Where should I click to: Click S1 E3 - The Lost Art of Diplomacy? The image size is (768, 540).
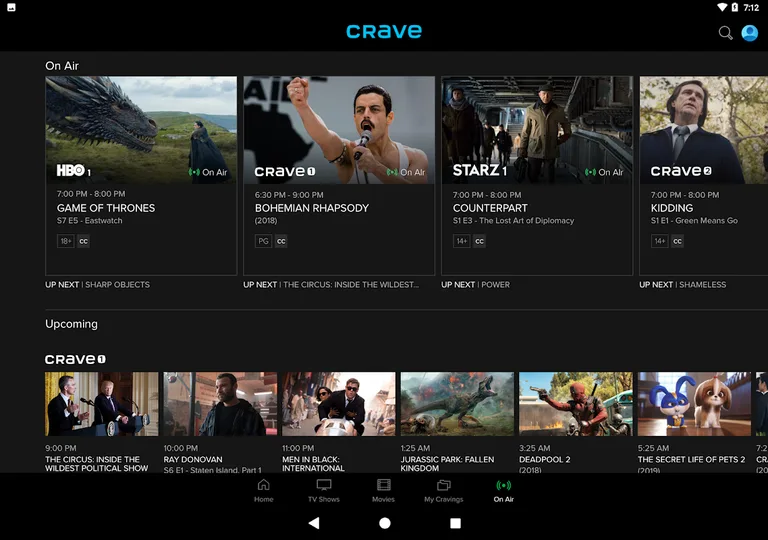click(x=513, y=221)
